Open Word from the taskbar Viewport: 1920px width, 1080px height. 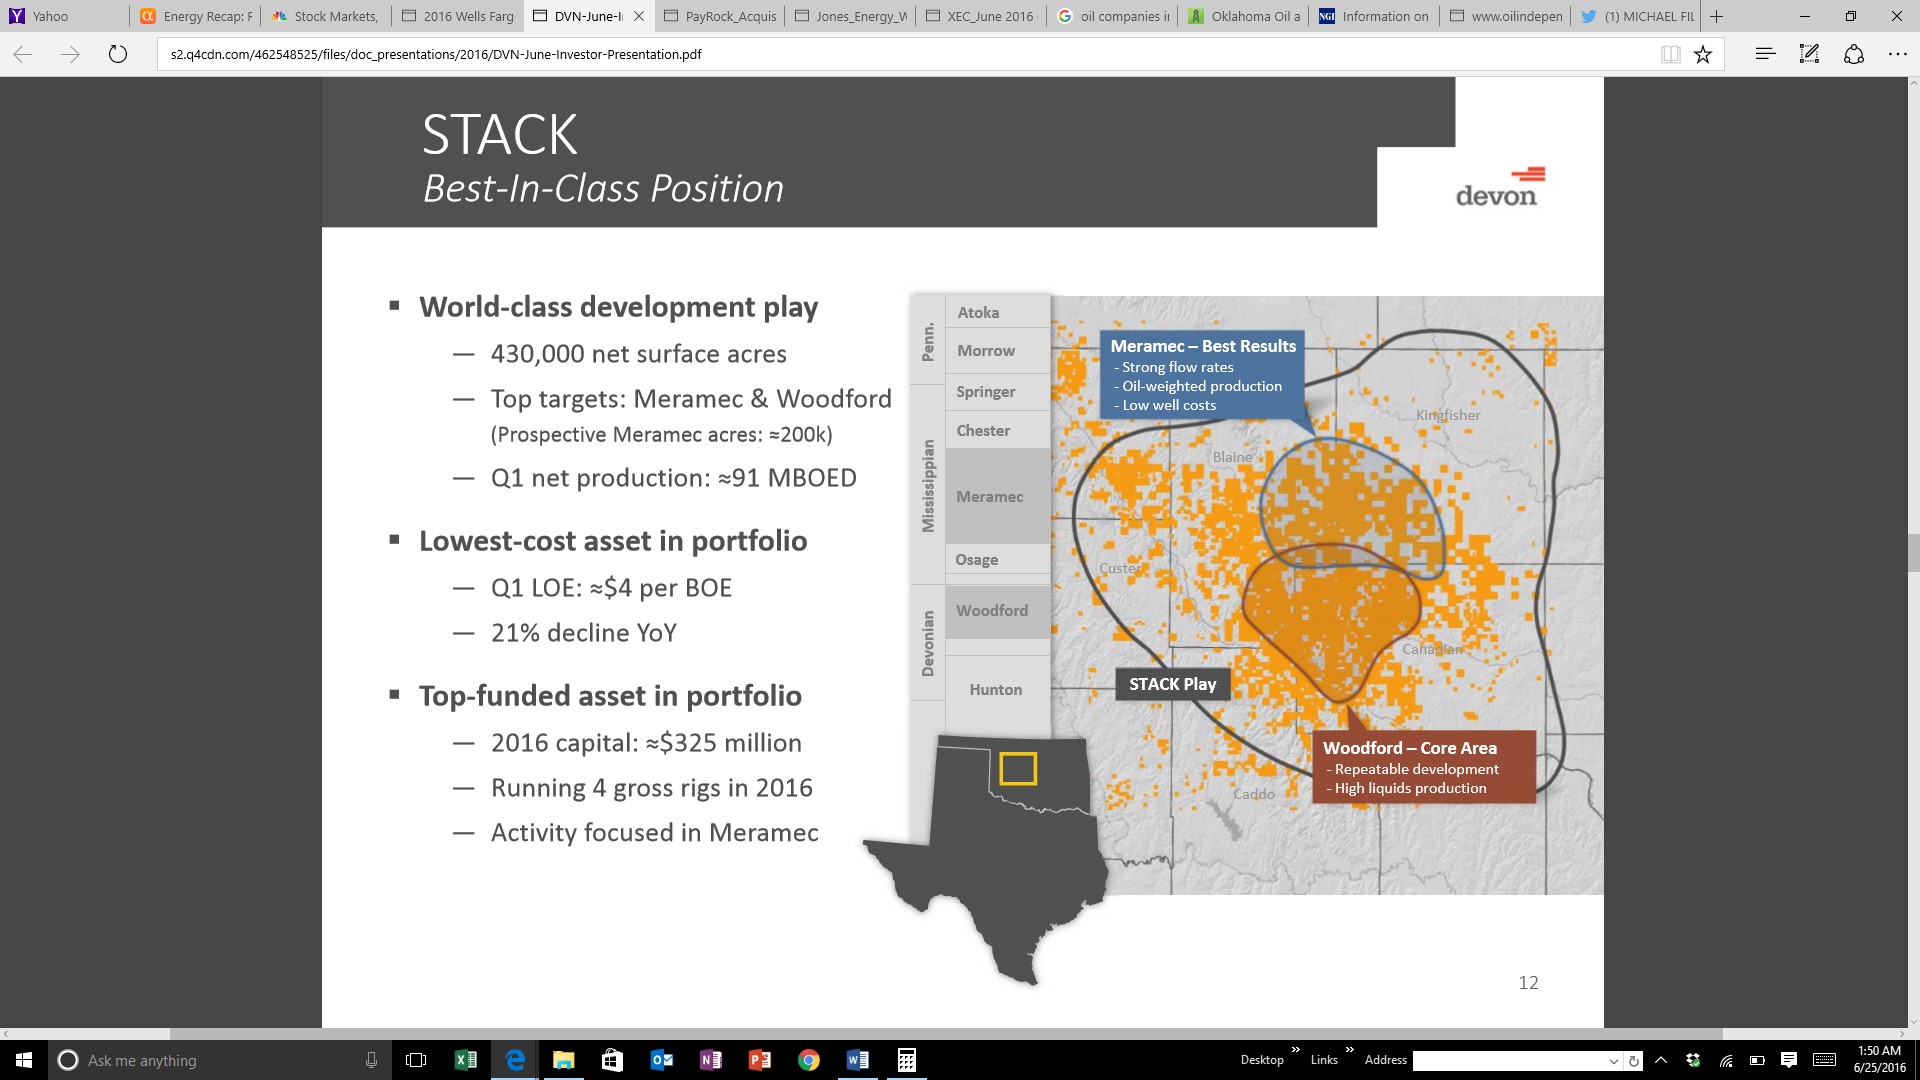point(857,1060)
